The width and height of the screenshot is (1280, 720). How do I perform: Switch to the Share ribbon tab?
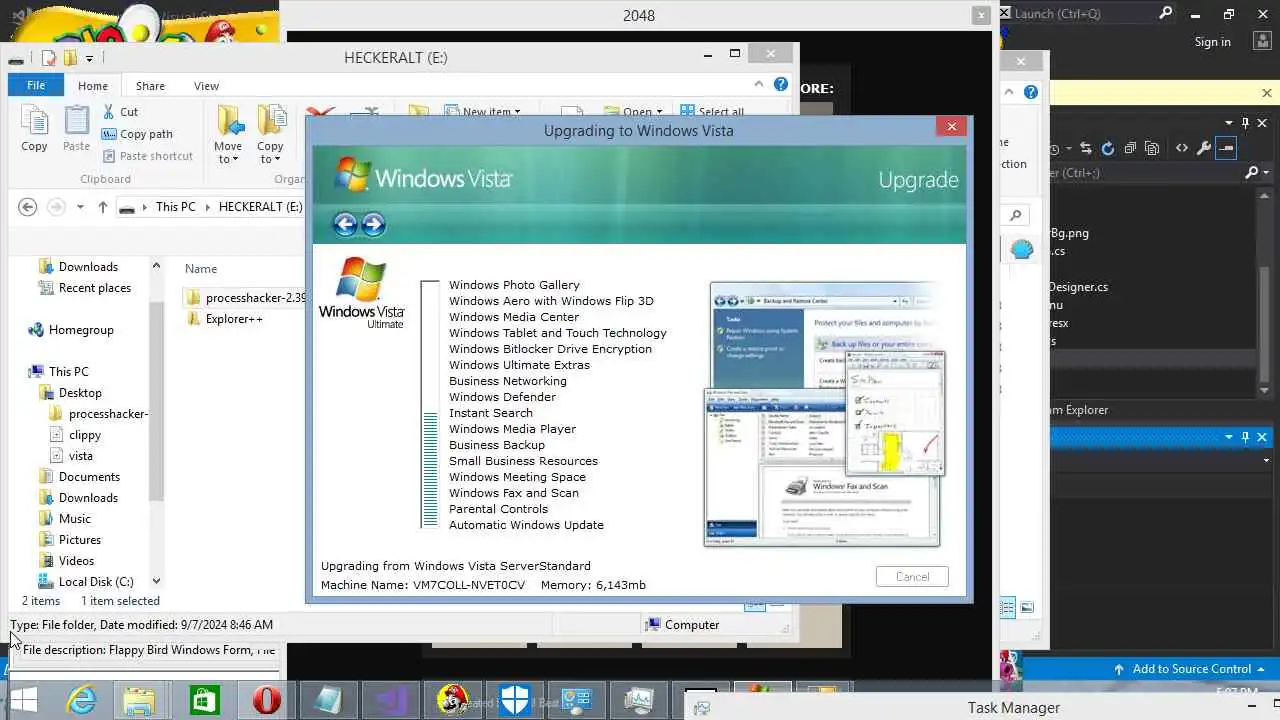tap(150, 86)
